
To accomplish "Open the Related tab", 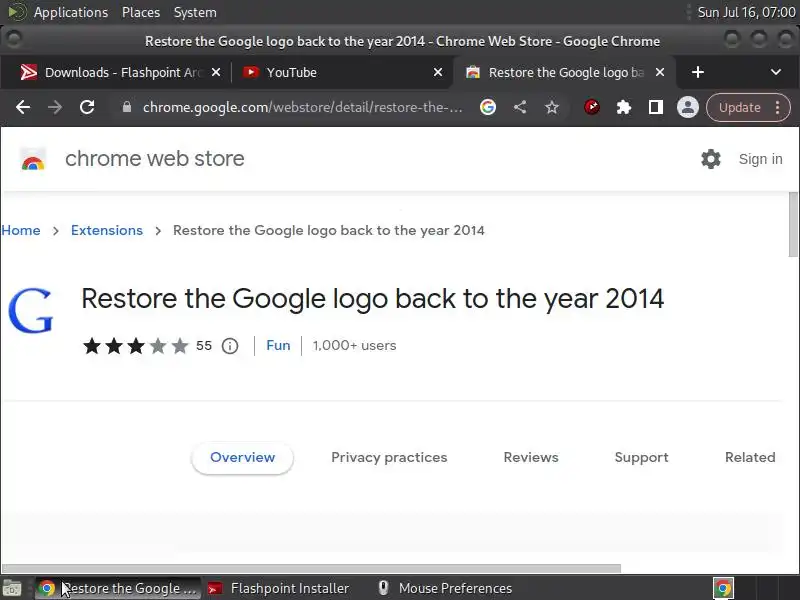I will (x=750, y=458).
